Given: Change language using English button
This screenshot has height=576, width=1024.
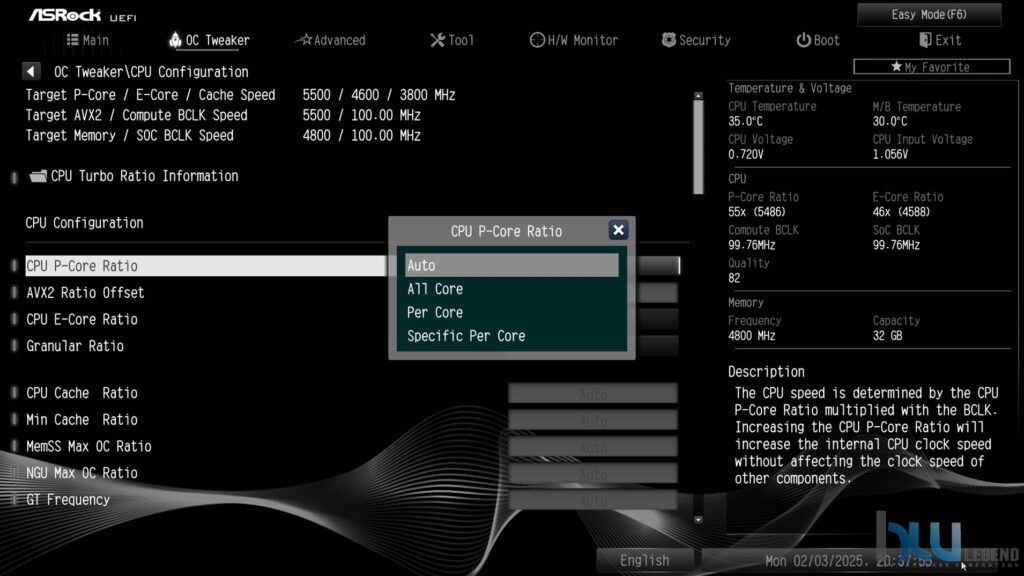Looking at the screenshot, I should tap(645, 560).
